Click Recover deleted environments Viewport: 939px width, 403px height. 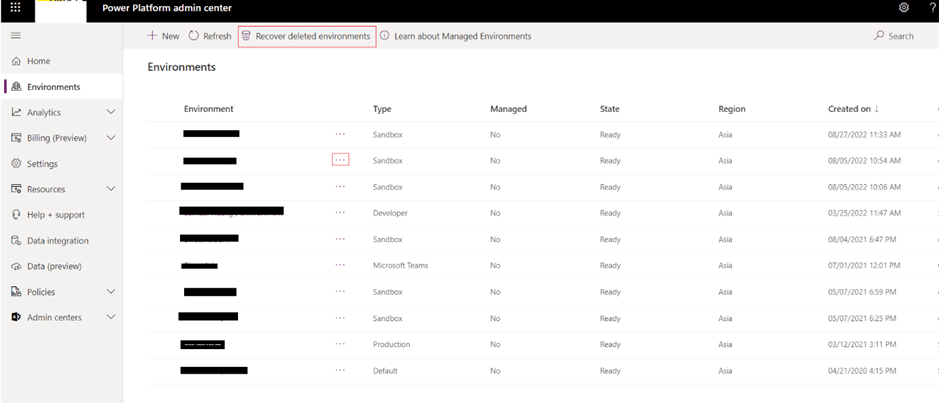pos(306,36)
